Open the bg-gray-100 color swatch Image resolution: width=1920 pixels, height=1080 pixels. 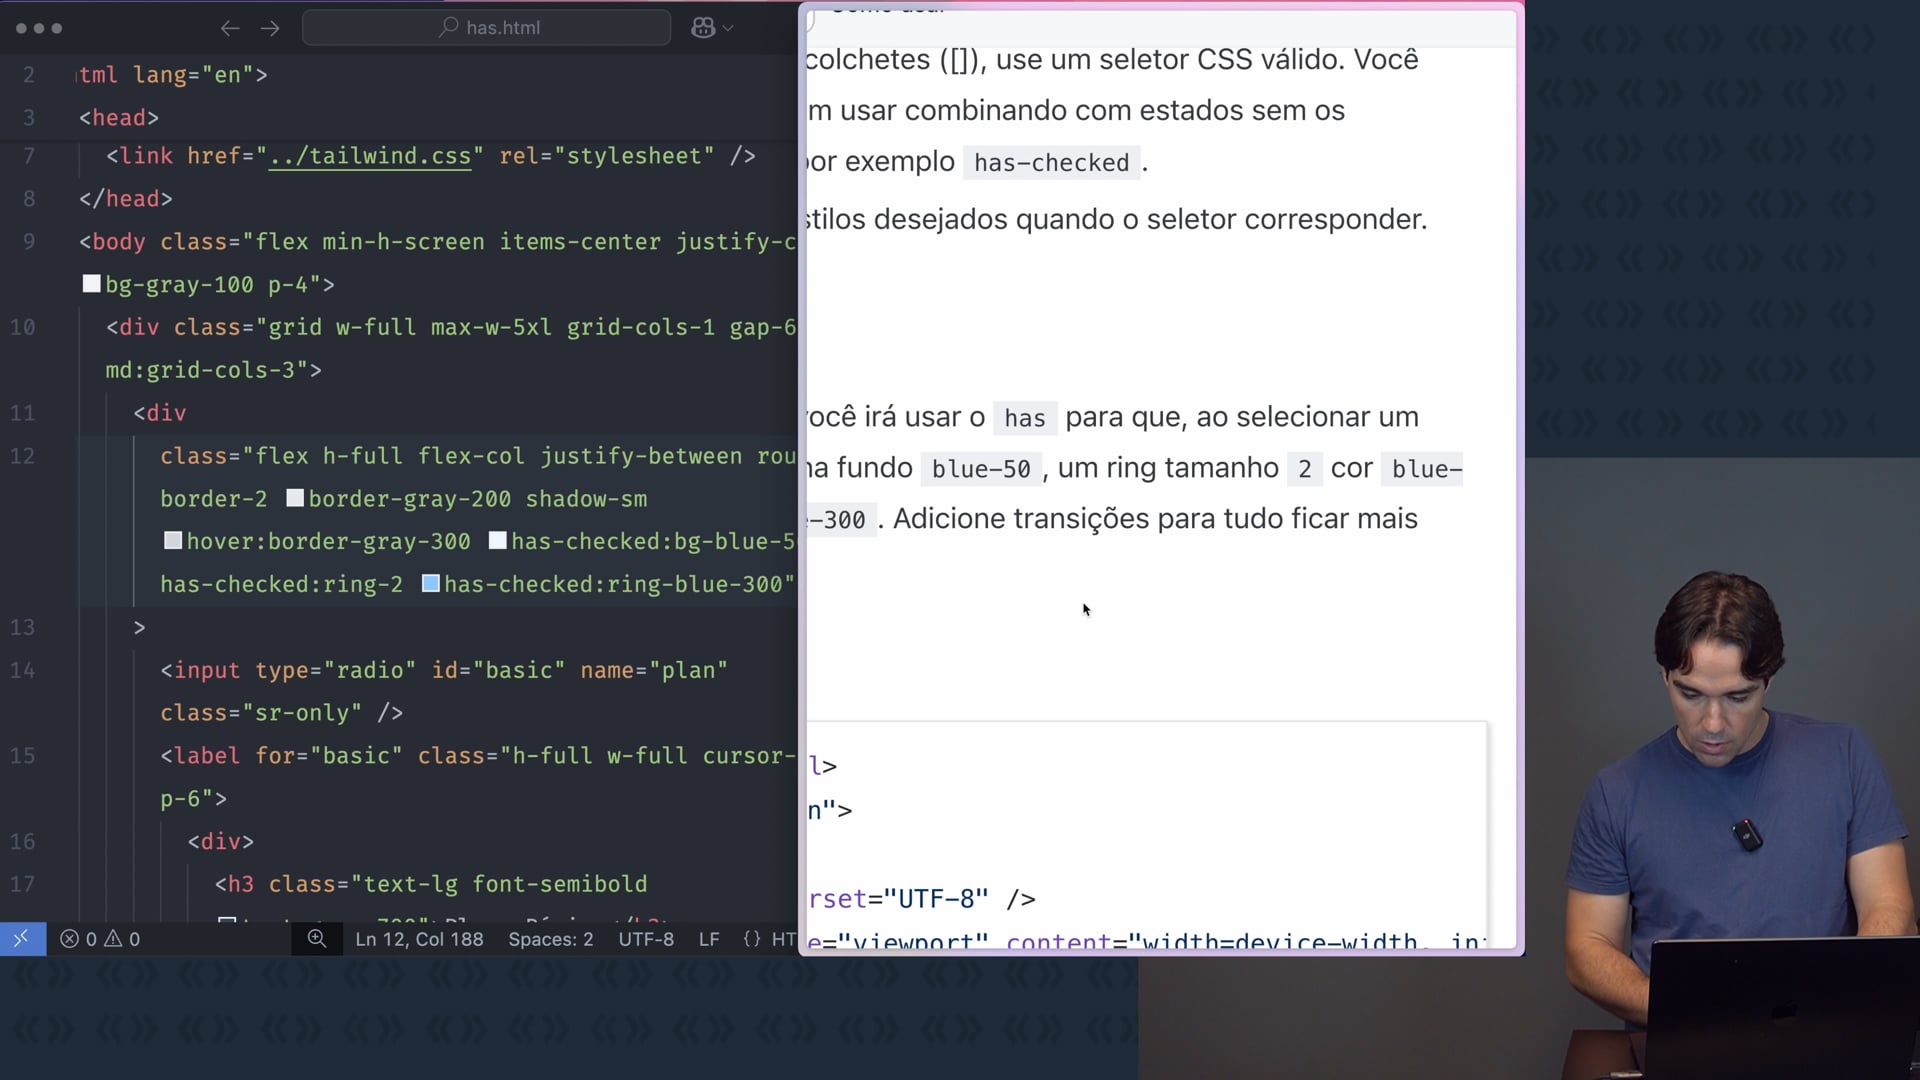[x=91, y=284]
